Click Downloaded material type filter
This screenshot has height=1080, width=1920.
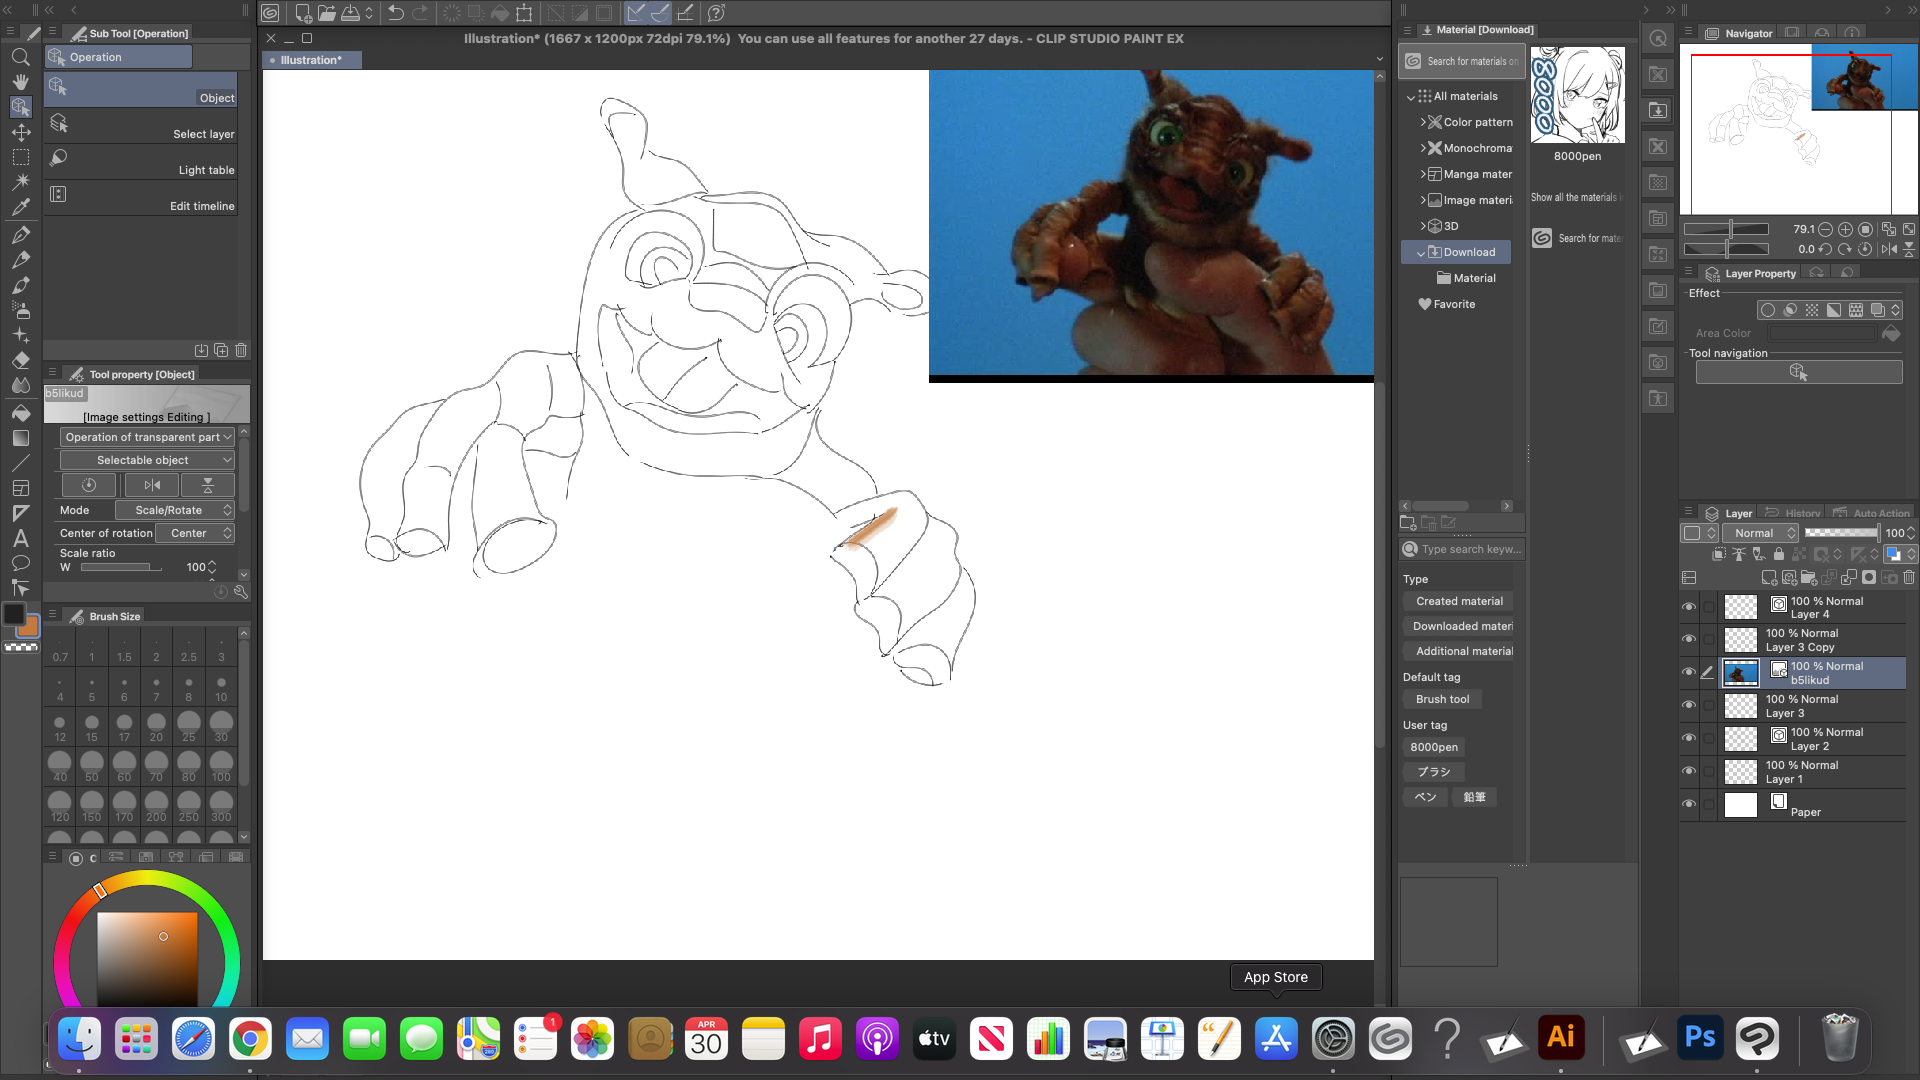(x=1459, y=626)
